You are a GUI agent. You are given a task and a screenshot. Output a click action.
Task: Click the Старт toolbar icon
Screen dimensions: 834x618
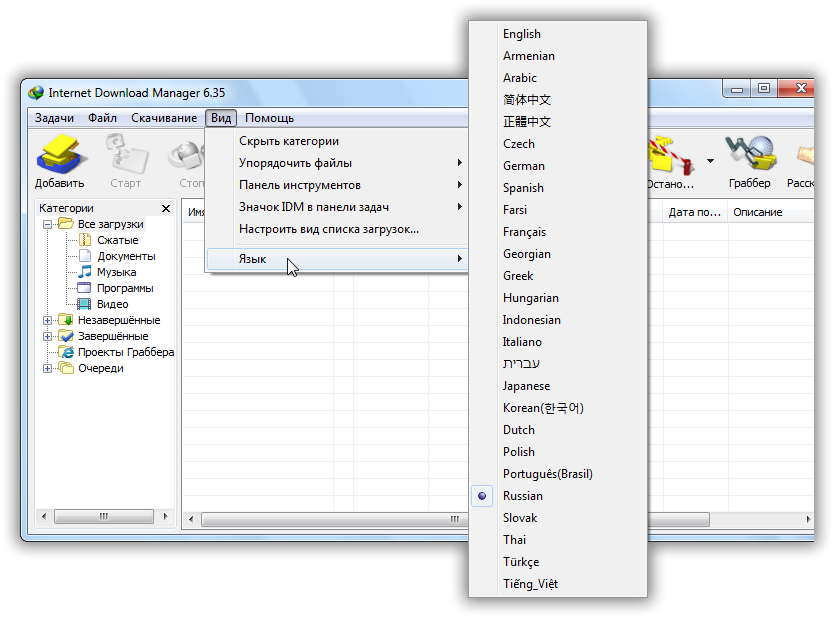click(x=127, y=154)
